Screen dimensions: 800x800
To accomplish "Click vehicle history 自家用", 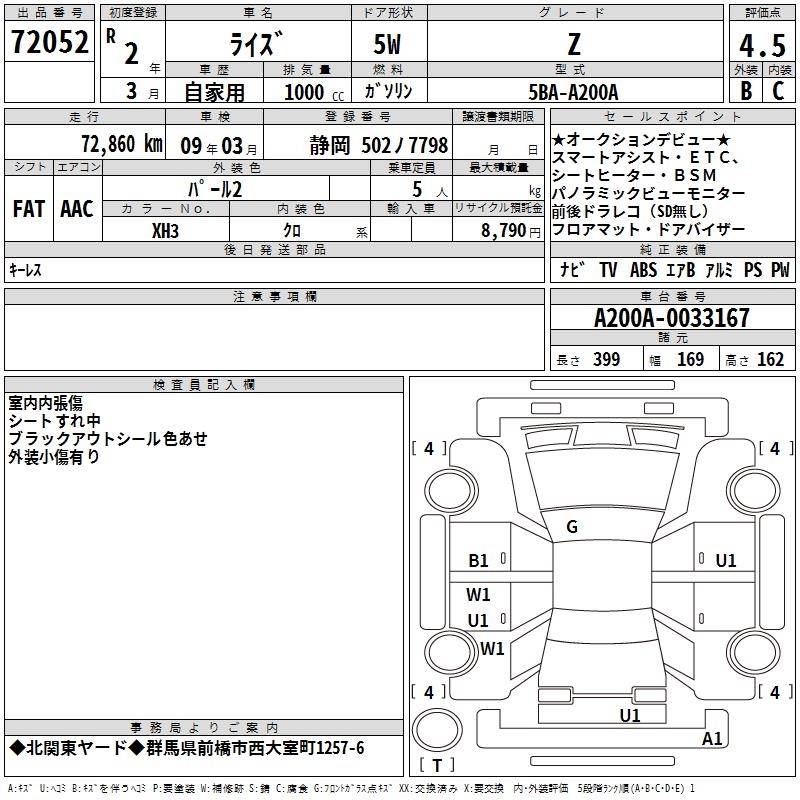I will point(214,92).
